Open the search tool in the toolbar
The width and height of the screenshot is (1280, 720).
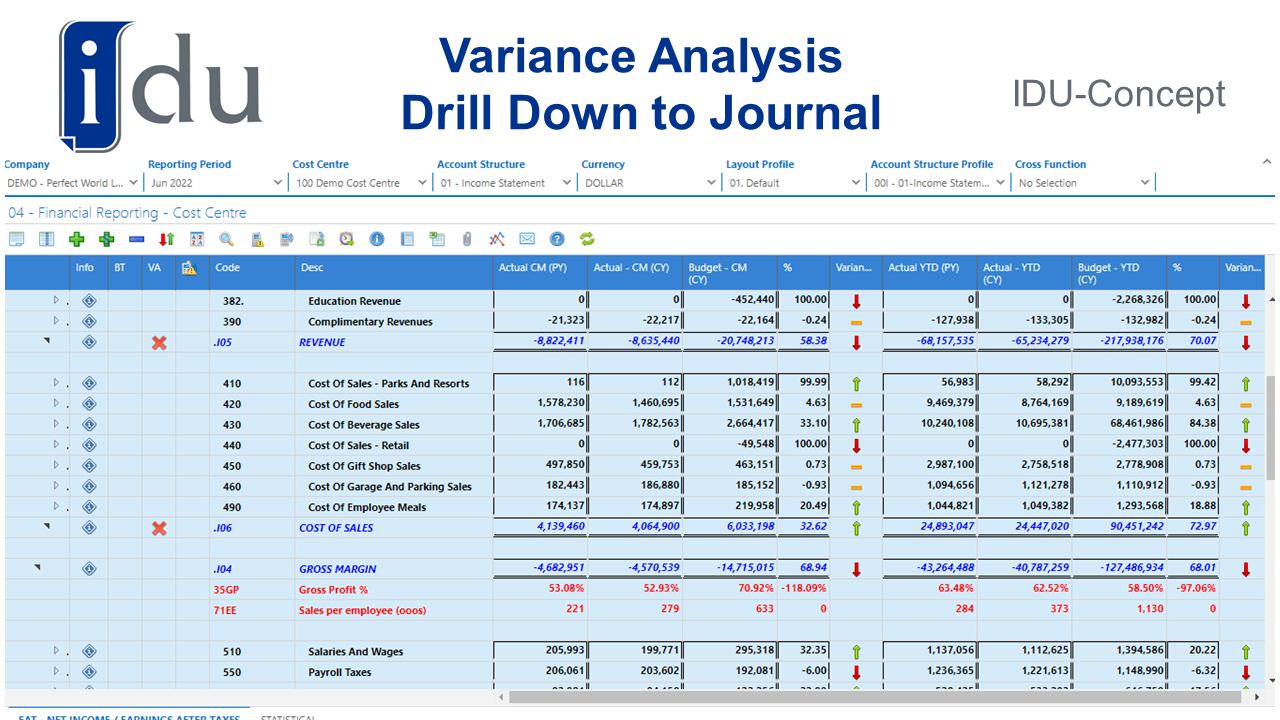(226, 239)
